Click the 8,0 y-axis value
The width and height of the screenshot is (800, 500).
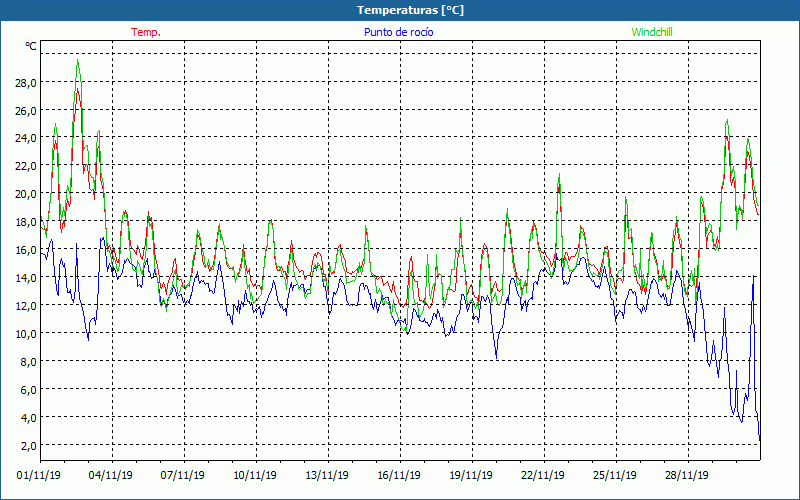[28, 362]
